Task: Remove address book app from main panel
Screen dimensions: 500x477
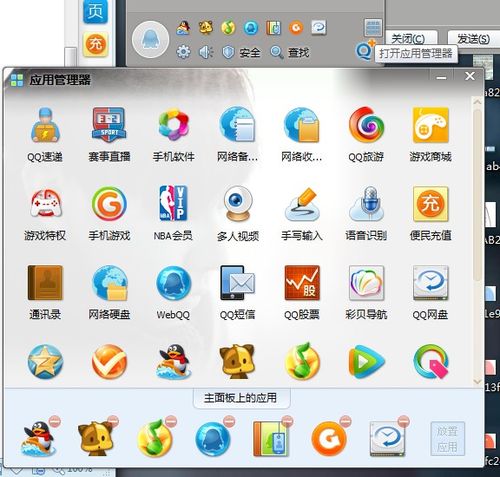Action: (287, 421)
